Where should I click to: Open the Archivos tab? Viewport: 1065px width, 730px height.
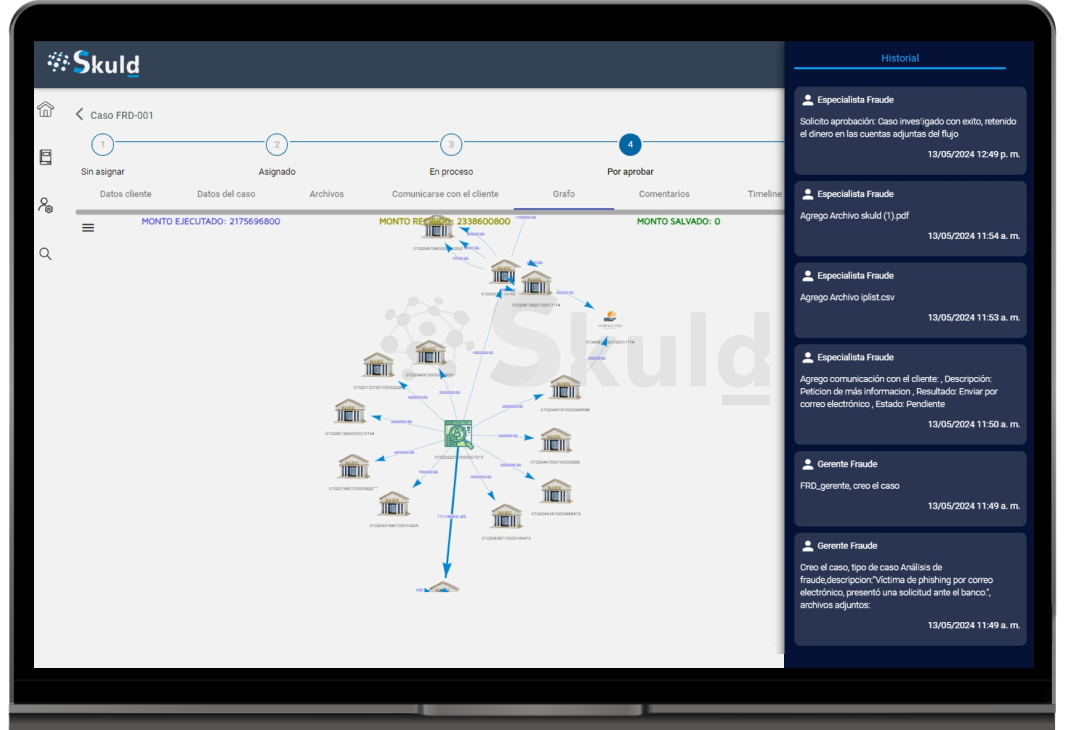326,194
